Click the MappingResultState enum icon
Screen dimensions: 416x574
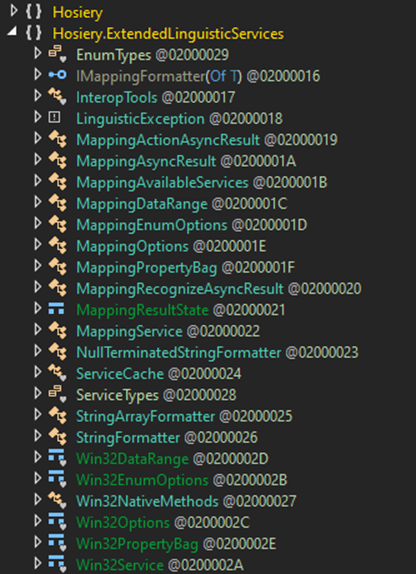click(x=56, y=309)
